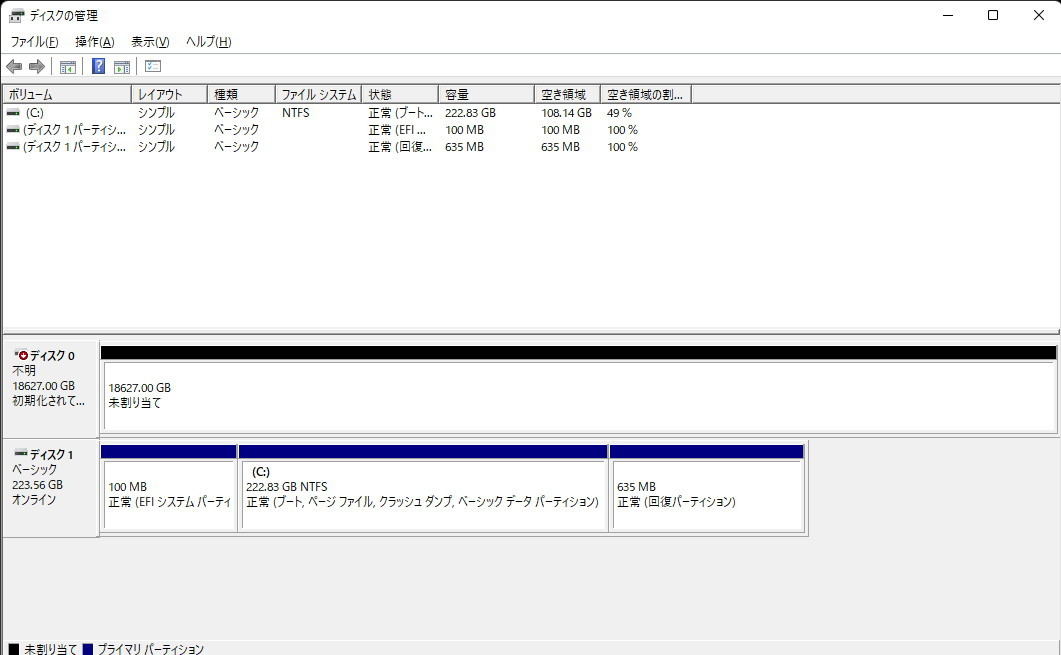Click the black 未割り当て legend swatch
The image size is (1061, 655).
pos(14,650)
